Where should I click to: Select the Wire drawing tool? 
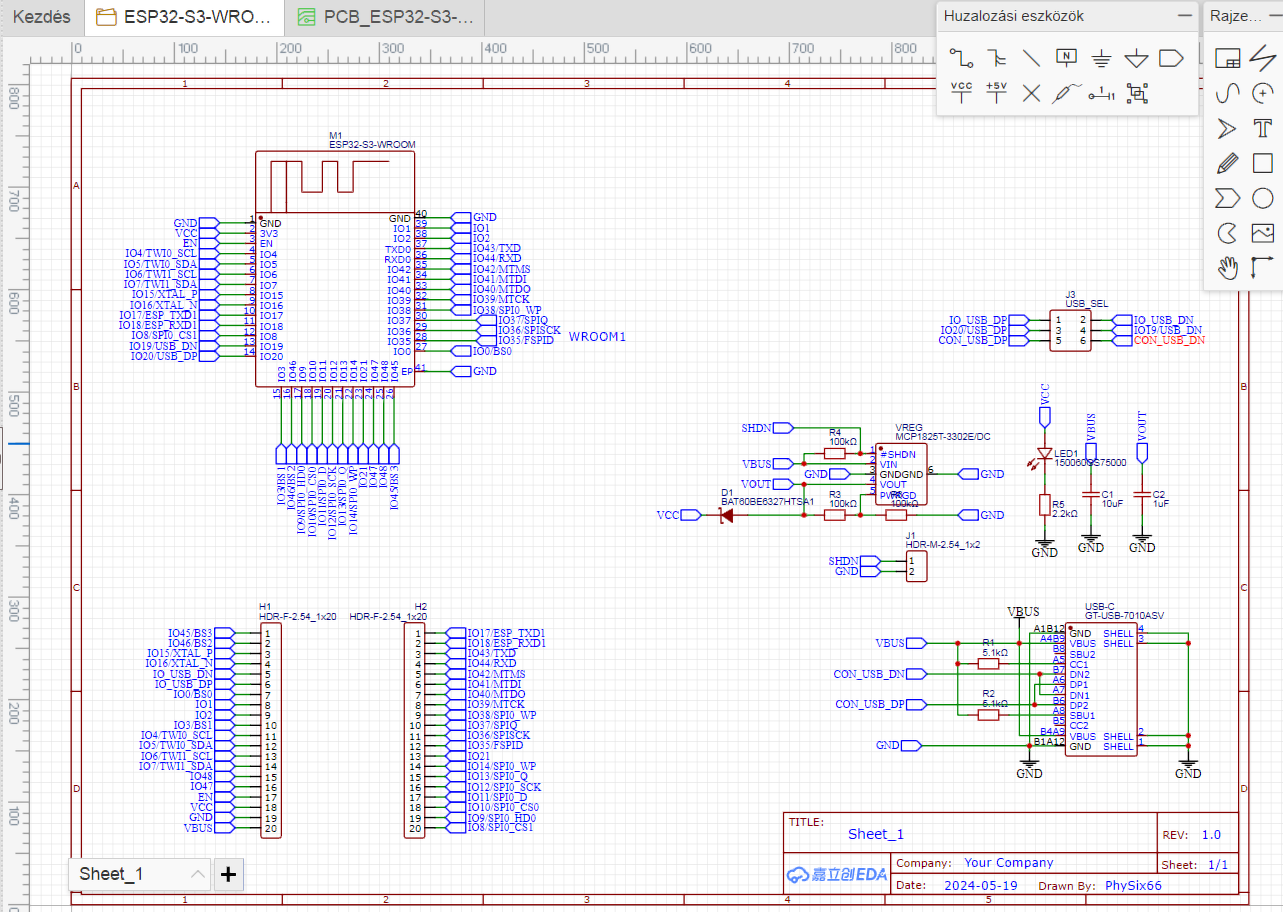click(x=961, y=58)
